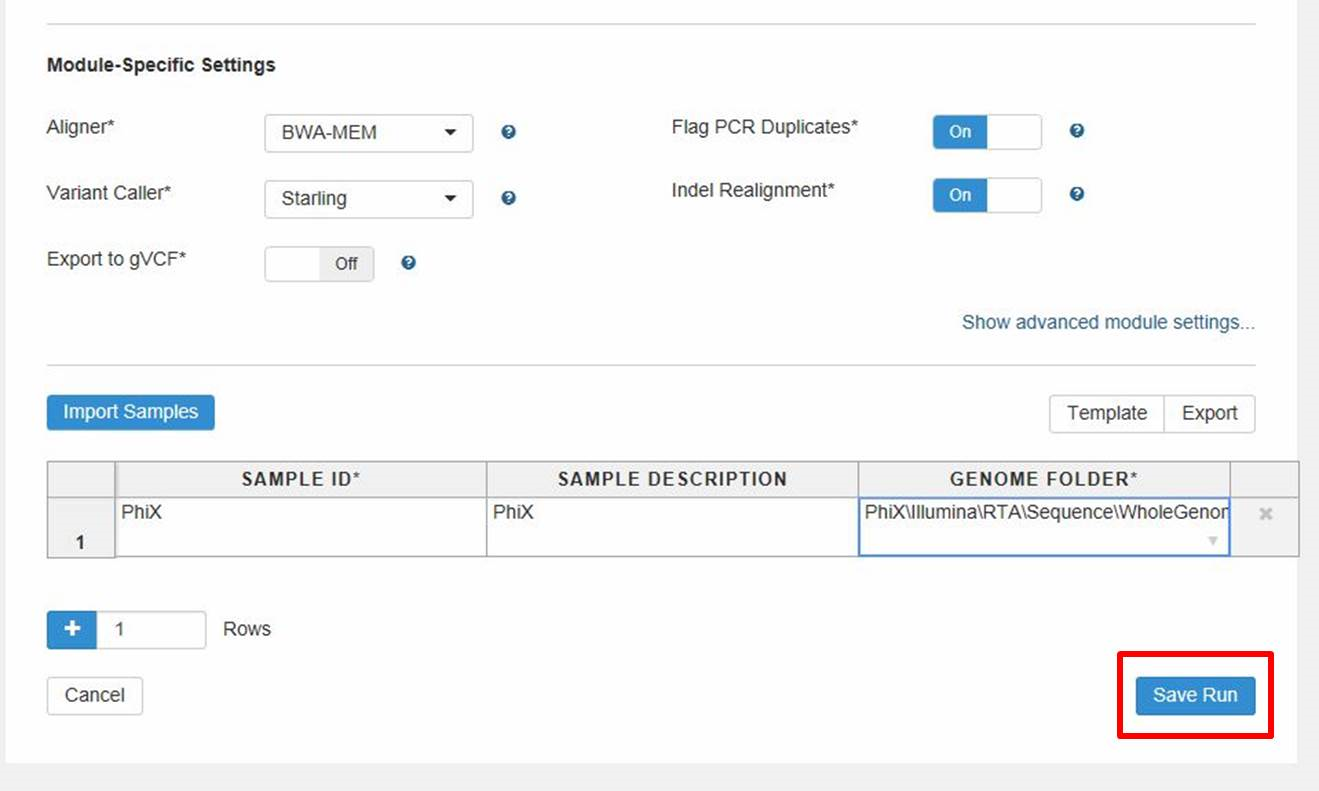Image resolution: width=1319 pixels, height=791 pixels.
Task: Click help icon for Indel Realignment
Action: point(1076,194)
